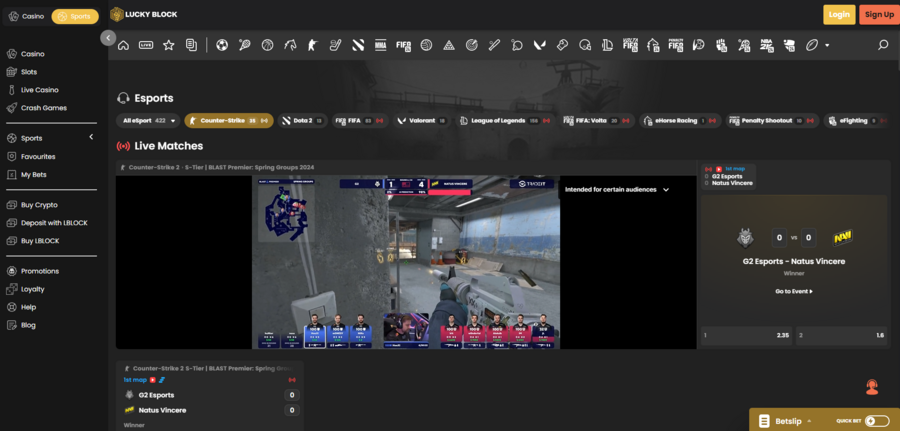900x431 pixels.
Task: Open the search magnifier icon
Action: [x=883, y=45]
